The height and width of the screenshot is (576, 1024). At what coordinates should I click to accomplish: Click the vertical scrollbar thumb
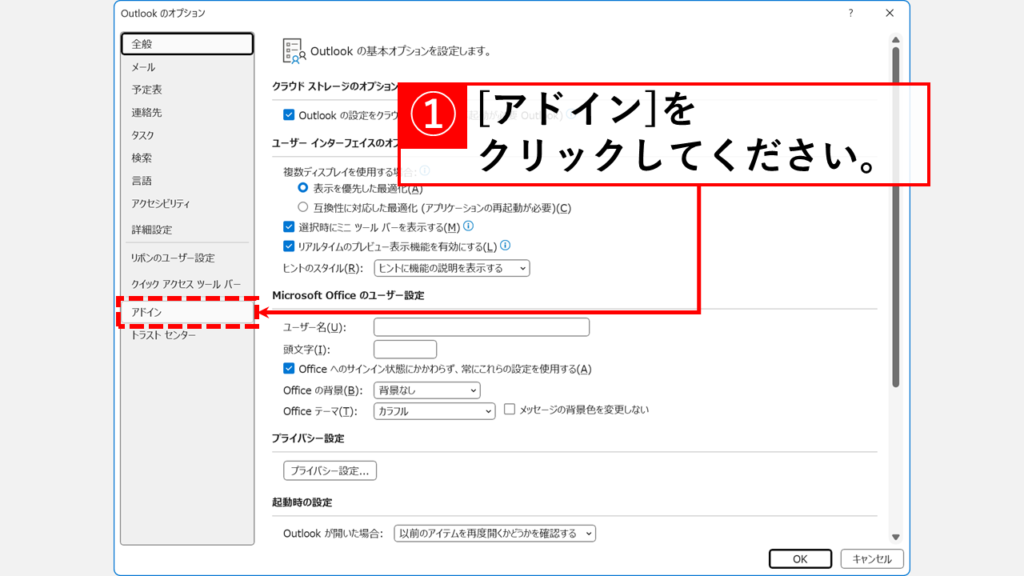(896, 217)
